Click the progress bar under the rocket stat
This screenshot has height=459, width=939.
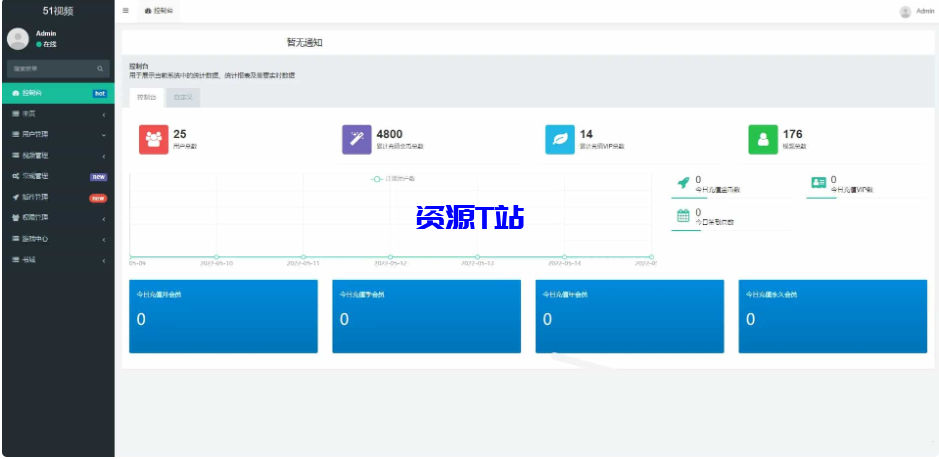pyautogui.click(x=731, y=198)
